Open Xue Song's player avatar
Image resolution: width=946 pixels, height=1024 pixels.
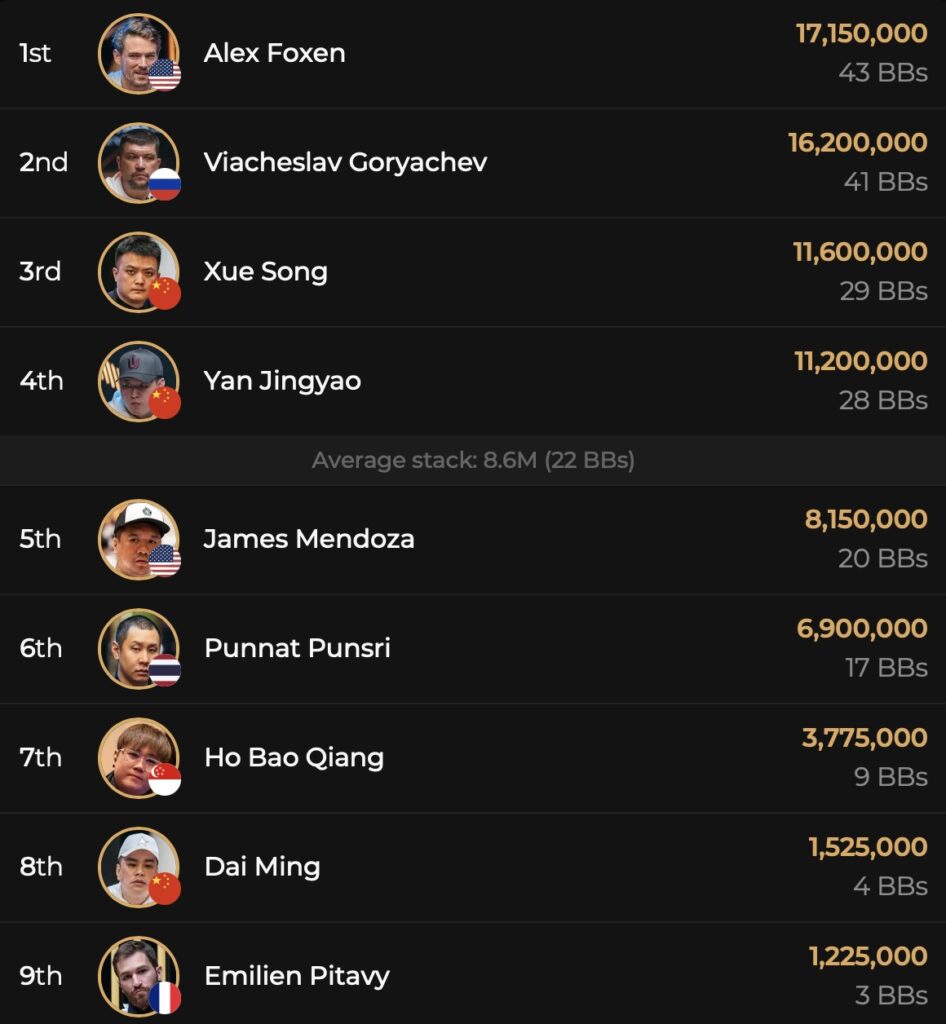(137, 270)
